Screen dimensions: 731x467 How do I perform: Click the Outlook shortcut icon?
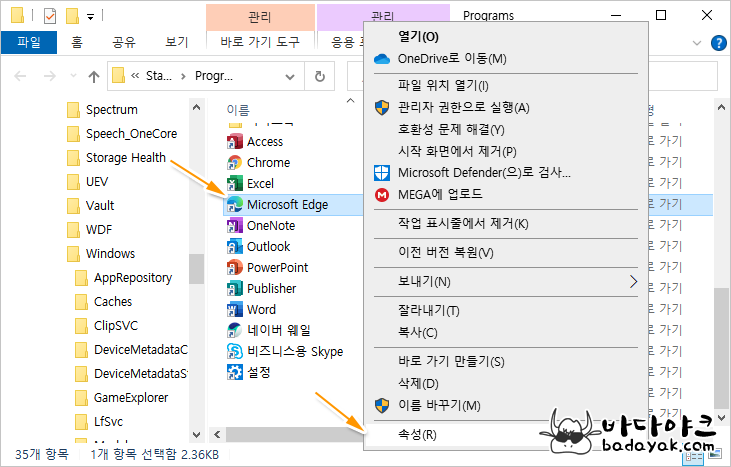tap(234, 246)
